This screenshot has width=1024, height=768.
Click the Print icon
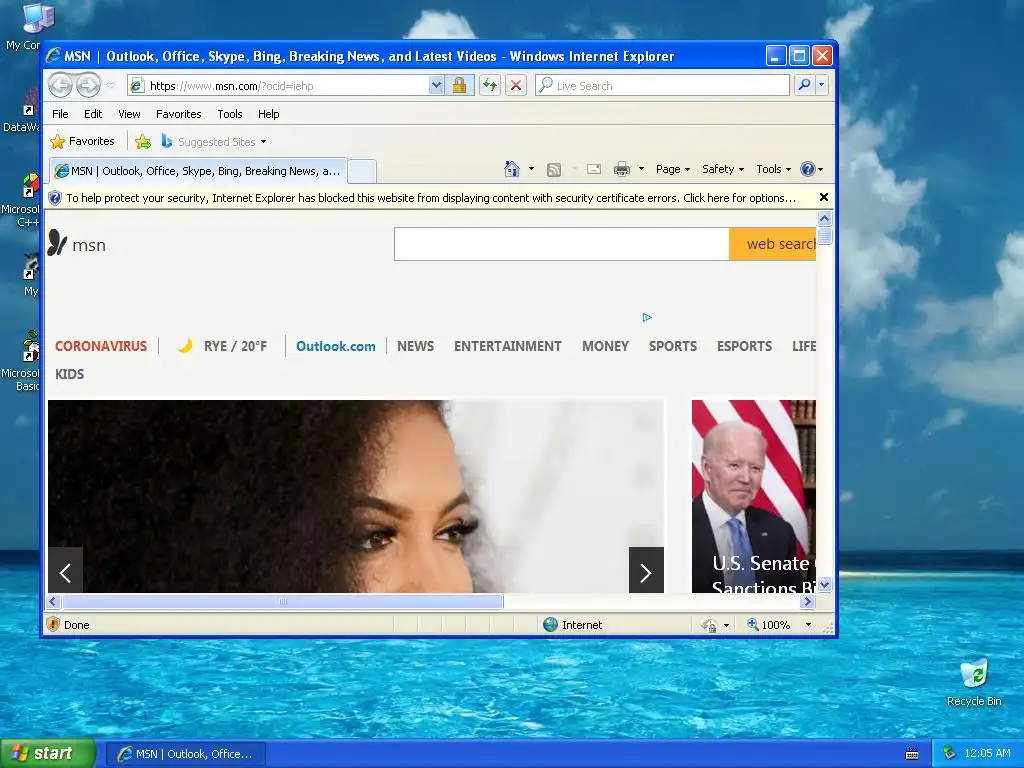click(x=622, y=170)
